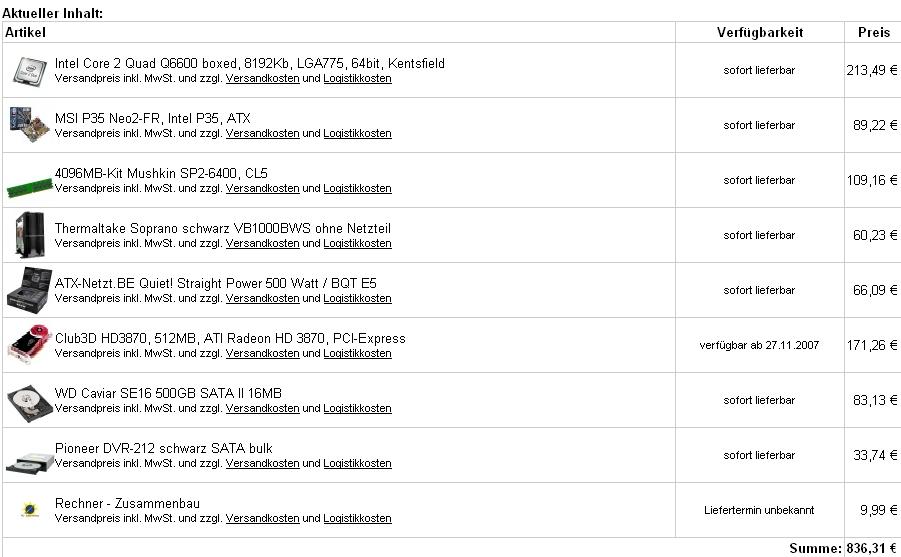The height and width of the screenshot is (557, 901).
Task: Click the ATX-Netzt.BE Quiet! Straight Power title
Action: tap(215, 283)
